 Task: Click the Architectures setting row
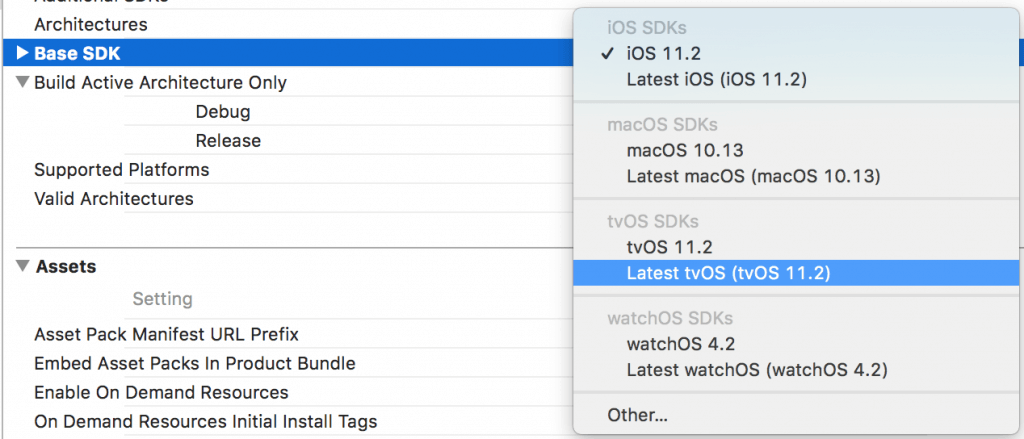tap(91, 24)
